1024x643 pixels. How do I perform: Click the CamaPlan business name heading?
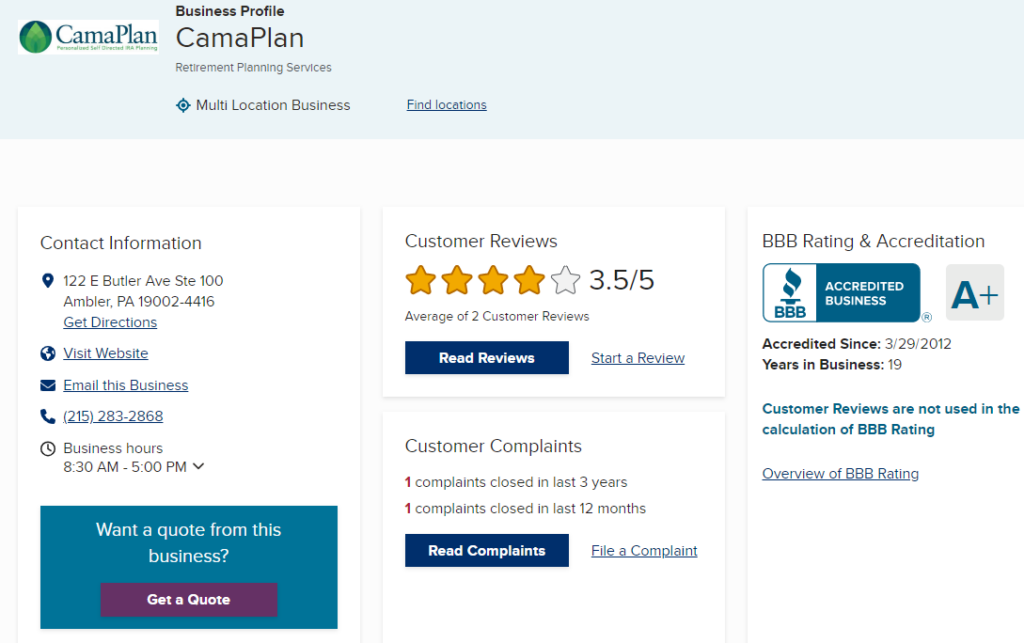point(240,38)
